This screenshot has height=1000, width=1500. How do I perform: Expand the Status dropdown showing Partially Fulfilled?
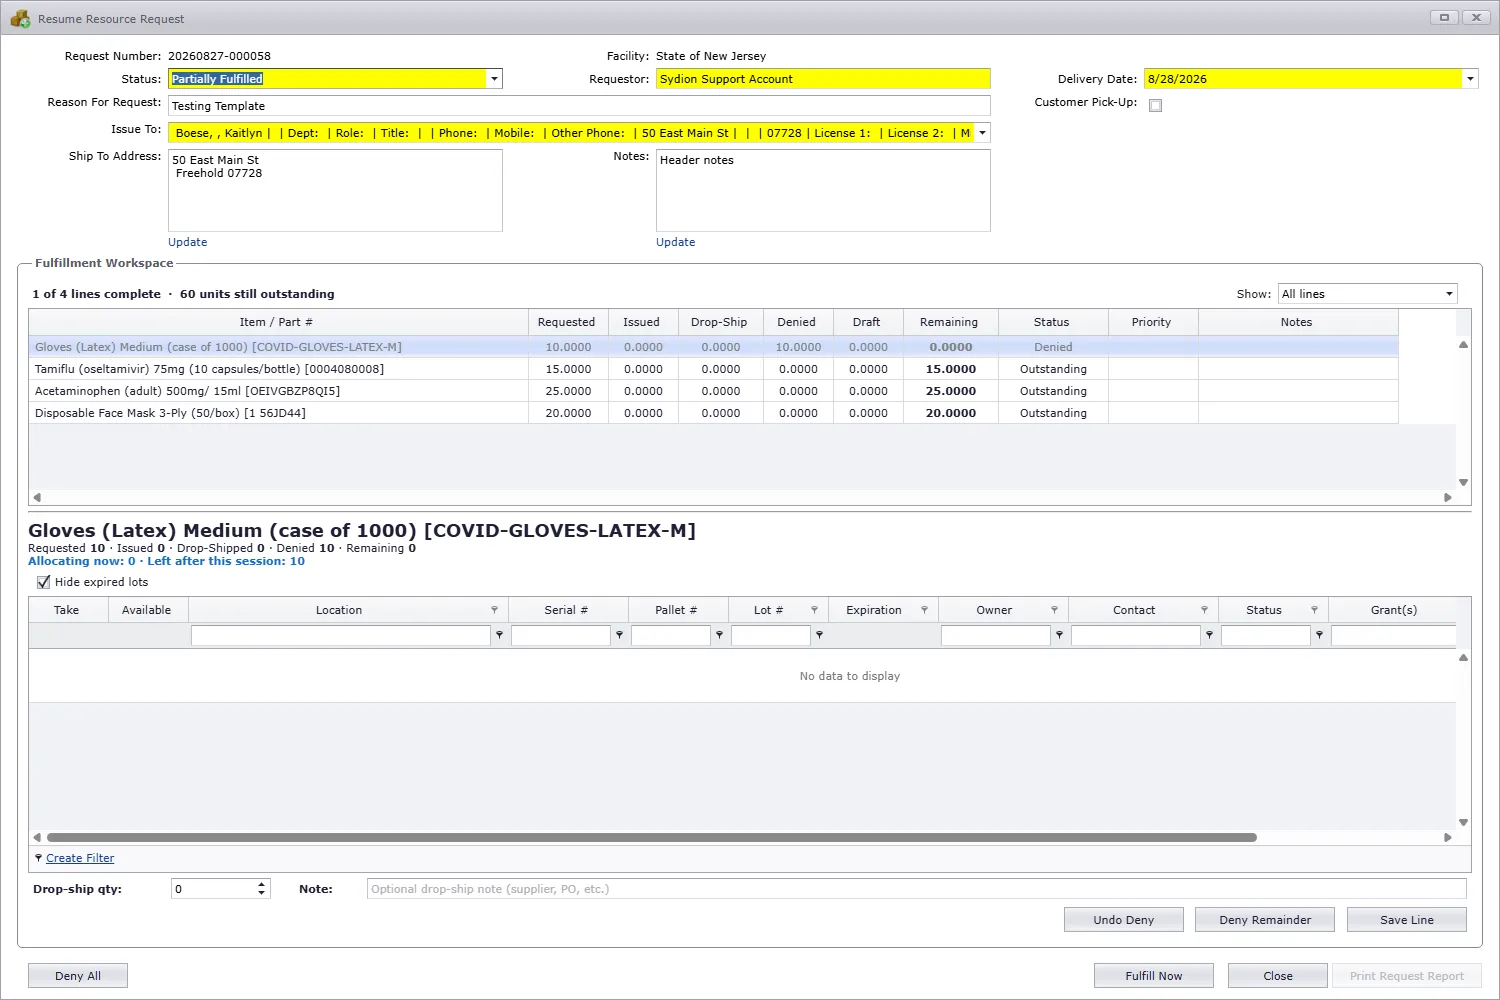click(x=494, y=79)
